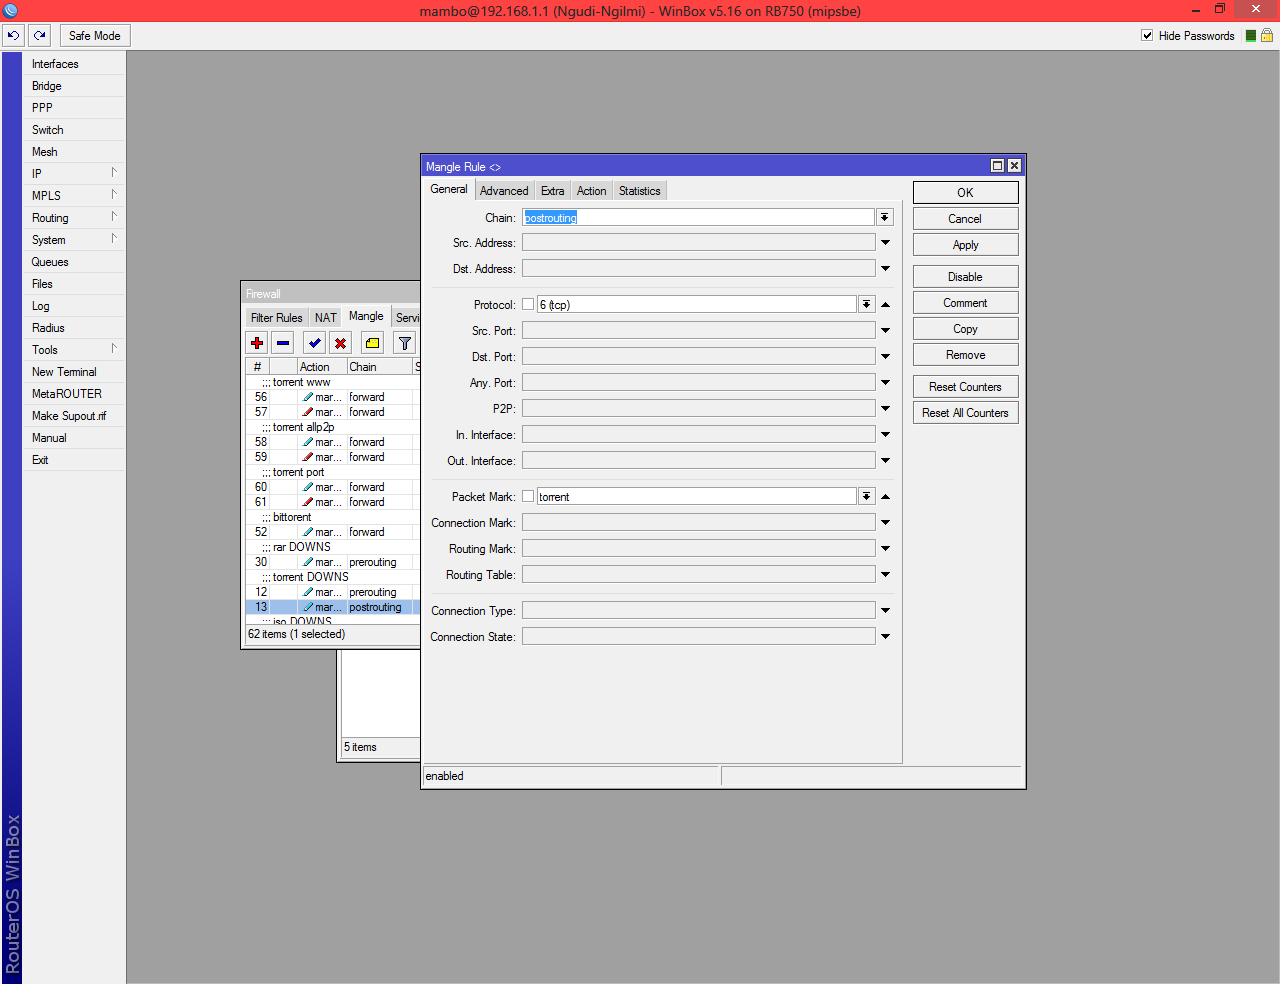Enable rule with blue checkmark icon
1280x984 pixels.
coord(315,343)
